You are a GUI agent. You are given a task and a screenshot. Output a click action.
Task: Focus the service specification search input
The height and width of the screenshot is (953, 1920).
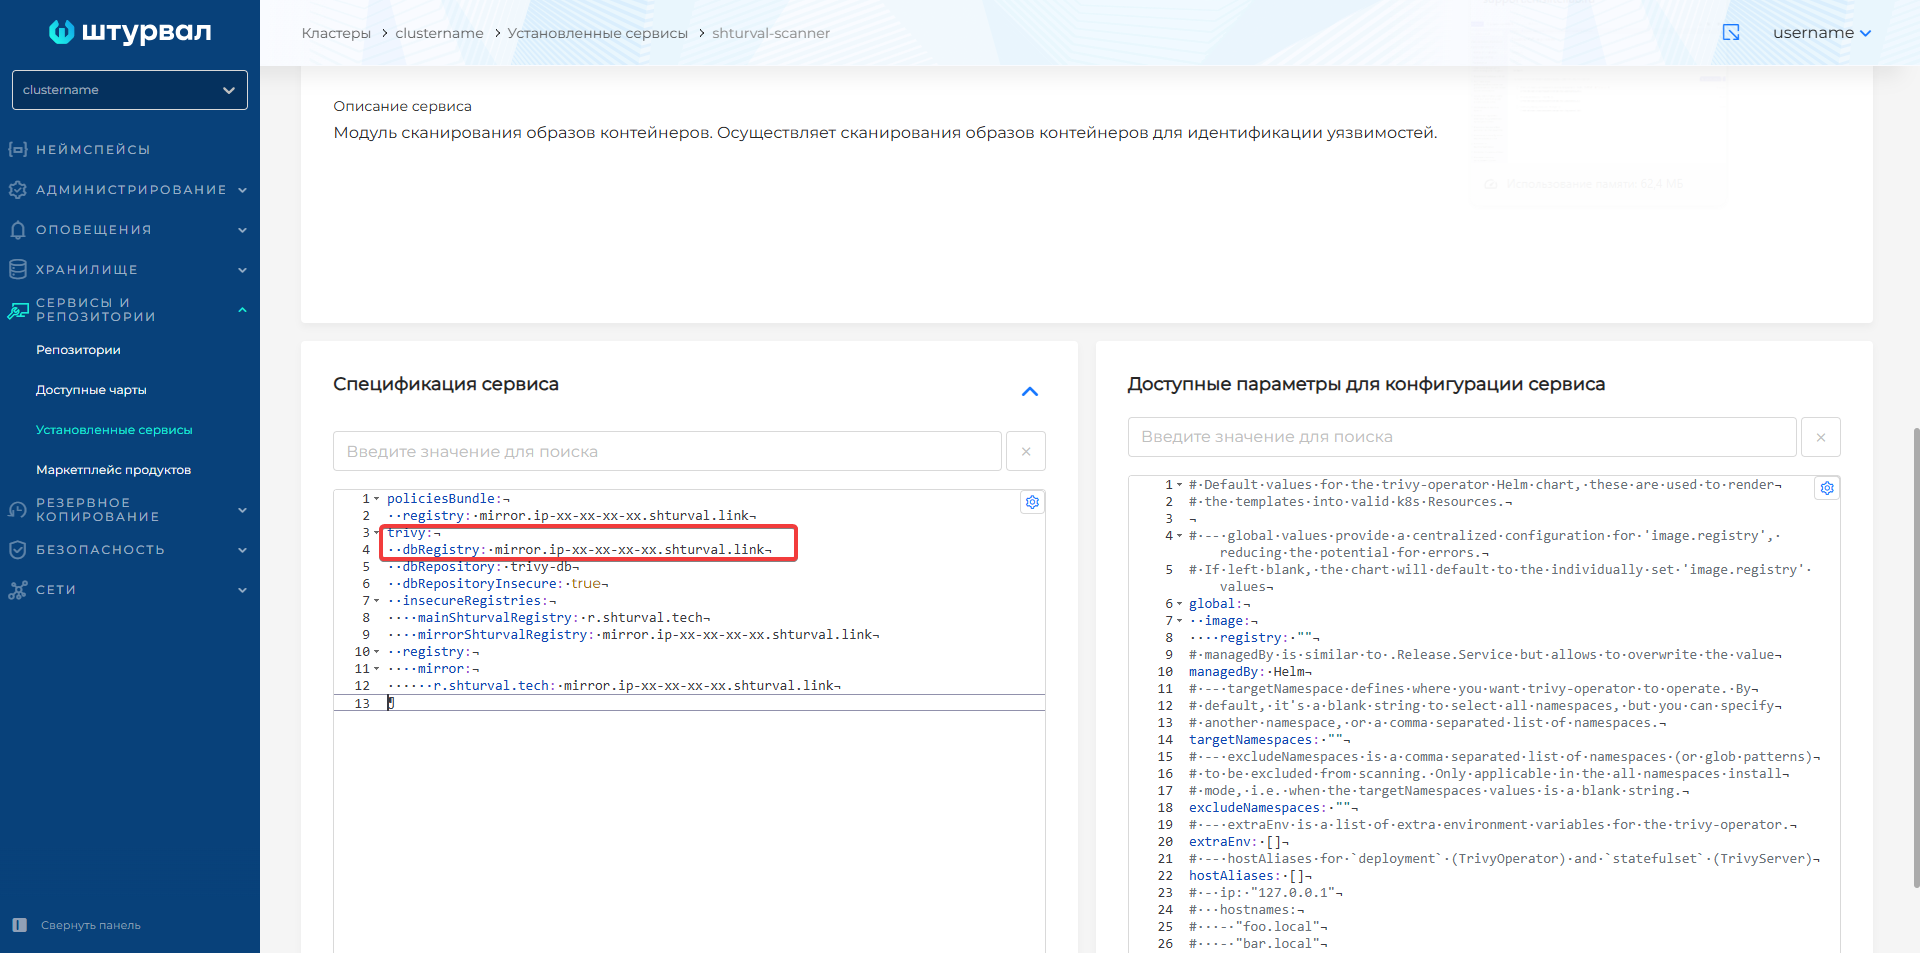(667, 452)
